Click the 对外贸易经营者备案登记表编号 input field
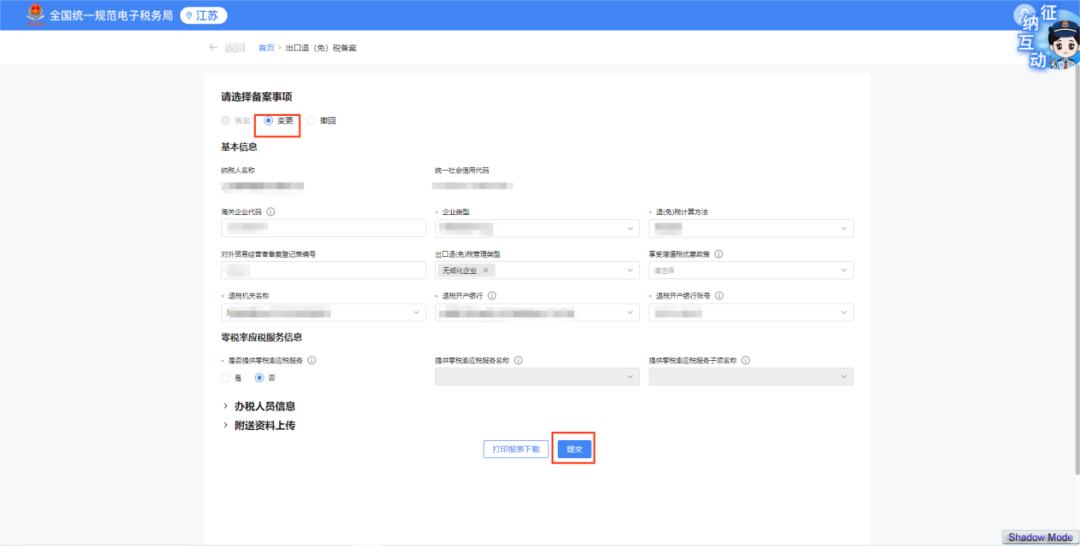Image resolution: width=1080 pixels, height=546 pixels. click(x=323, y=271)
